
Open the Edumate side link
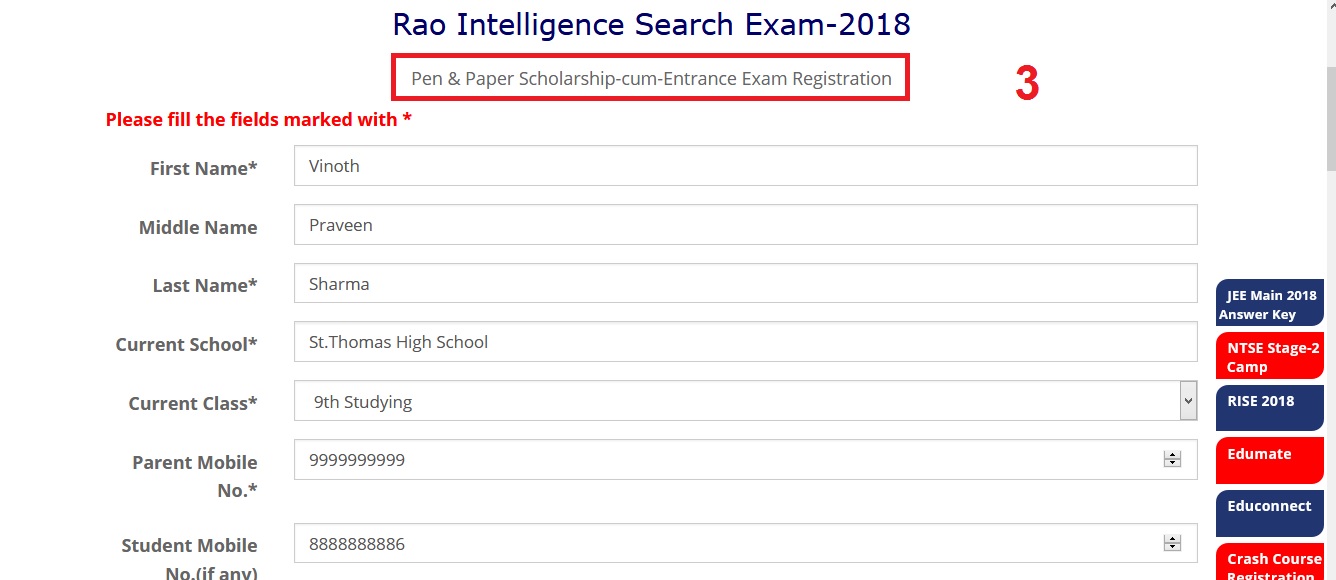(x=1270, y=461)
